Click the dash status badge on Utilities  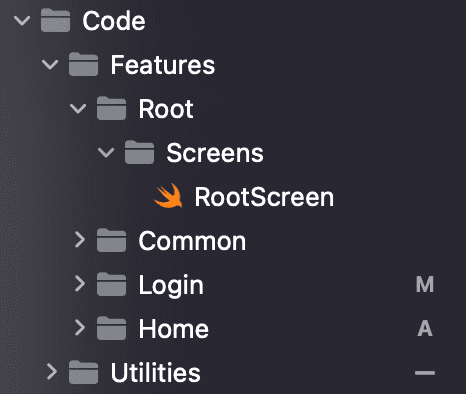click(425, 373)
